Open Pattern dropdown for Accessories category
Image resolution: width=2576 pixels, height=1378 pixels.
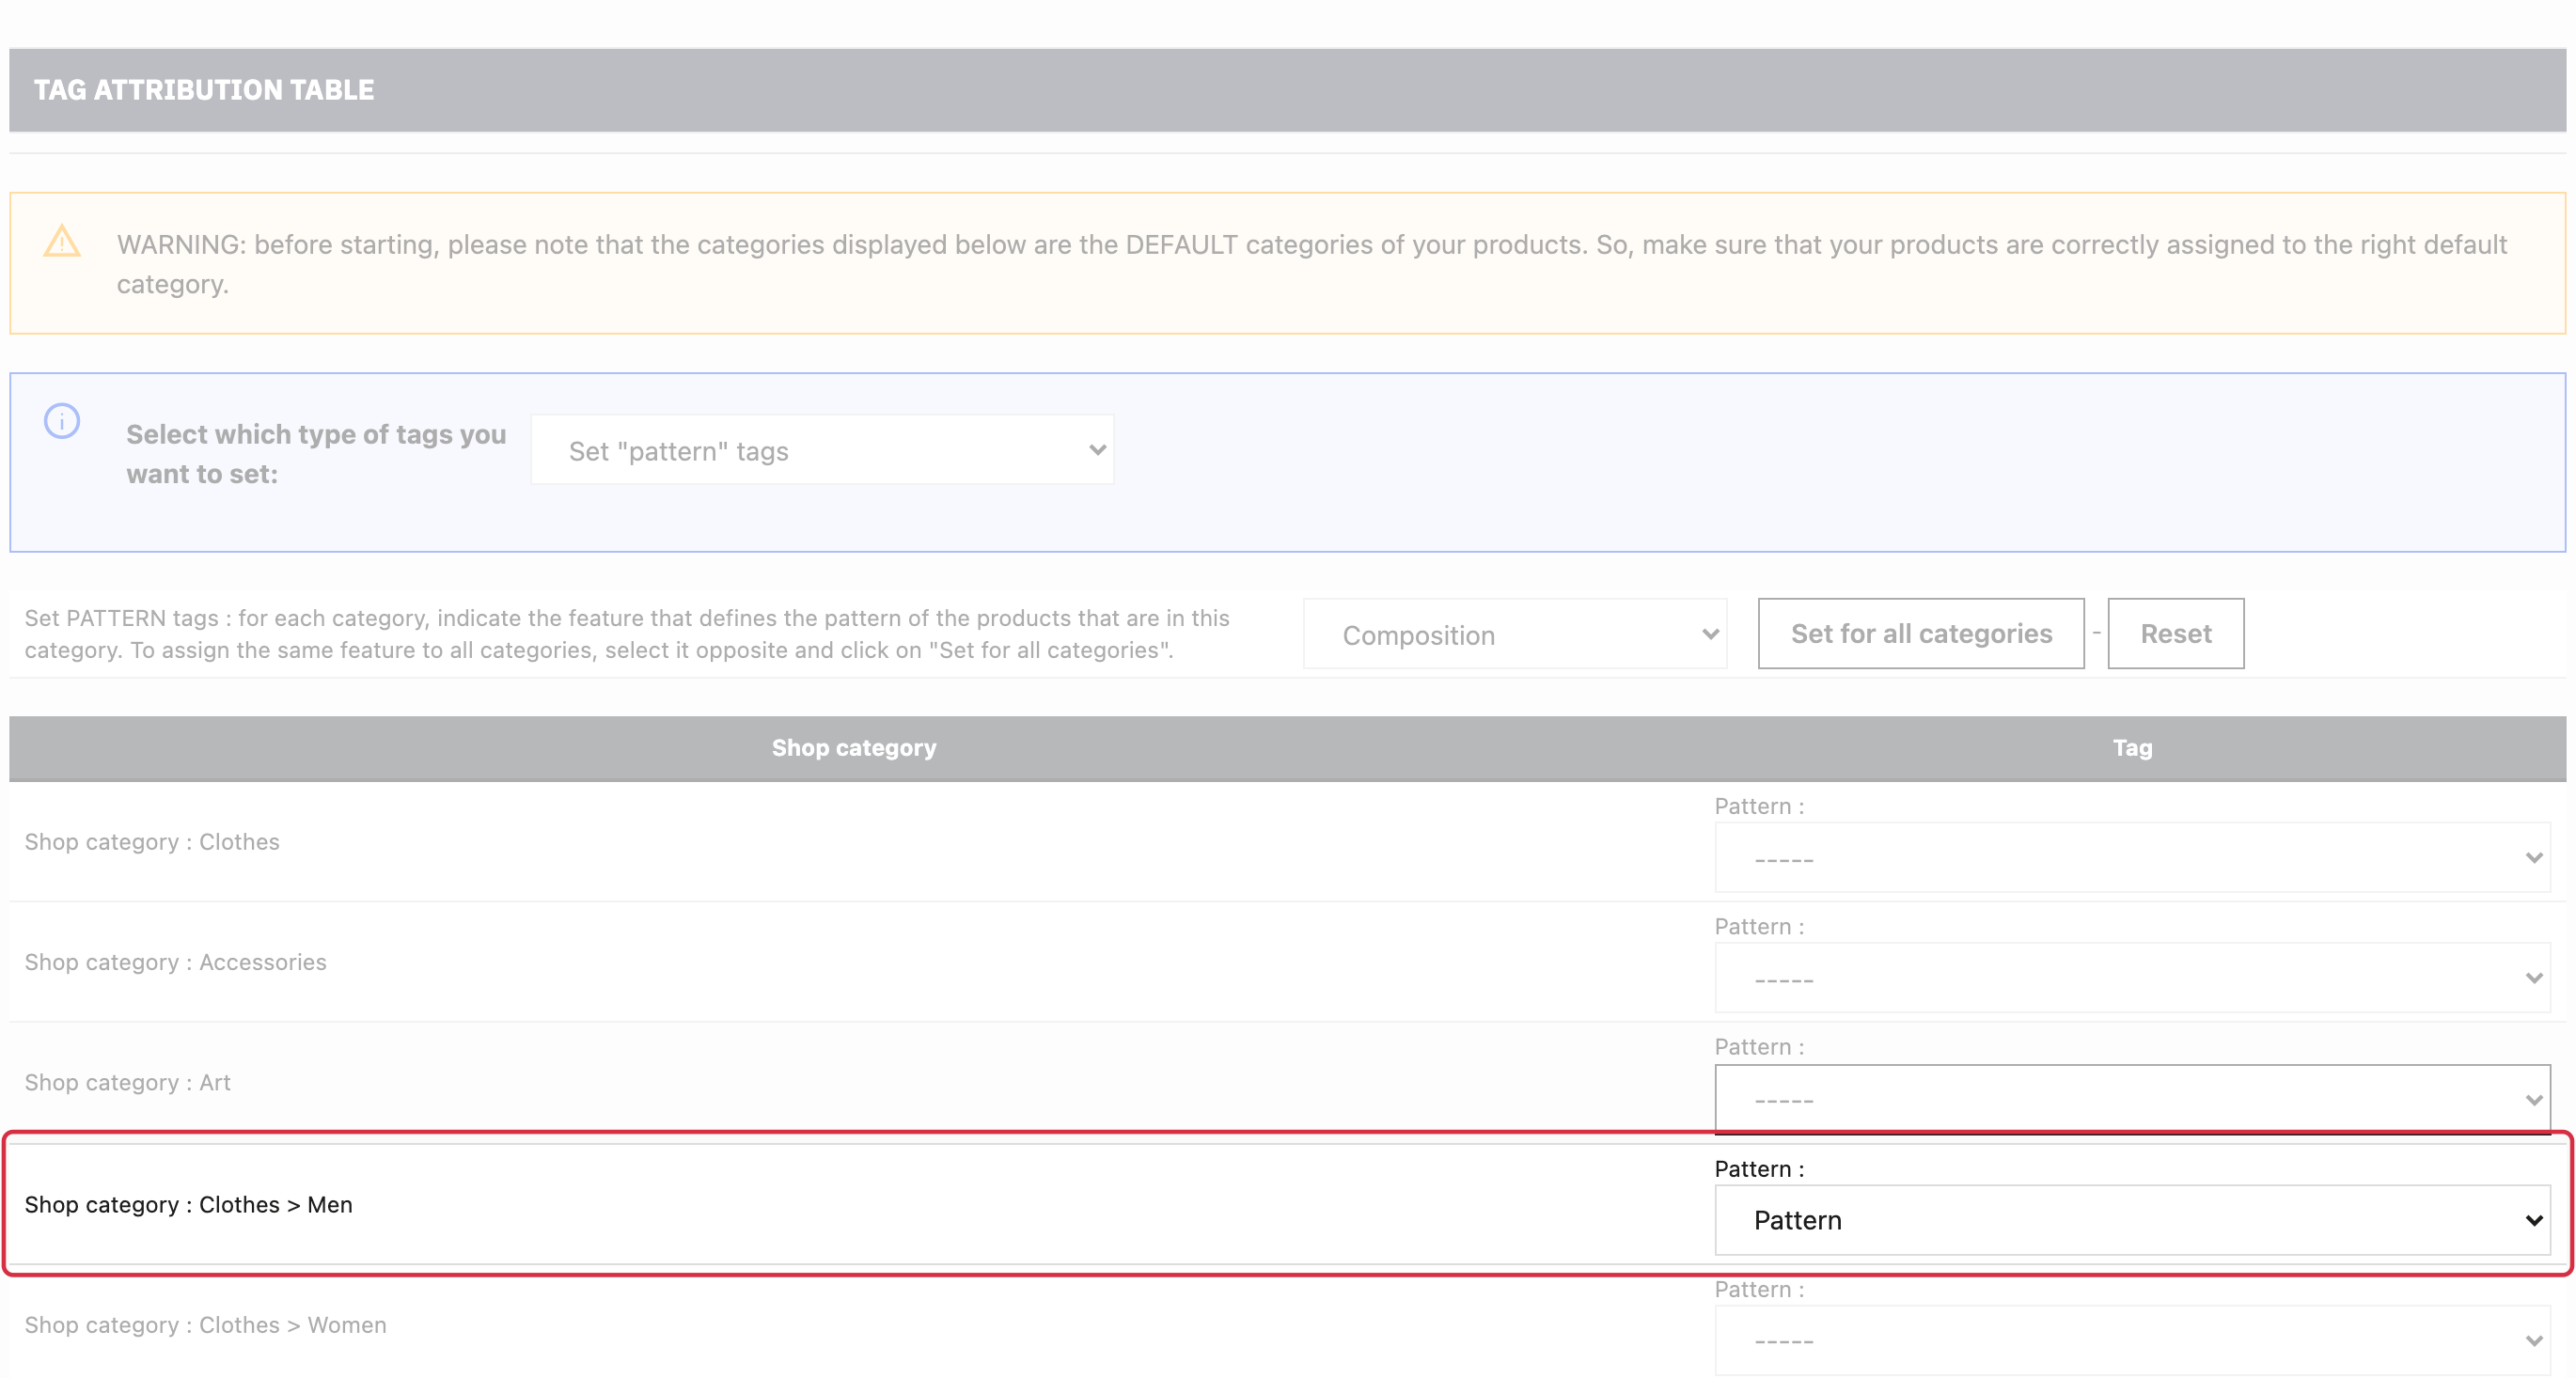(x=2132, y=978)
